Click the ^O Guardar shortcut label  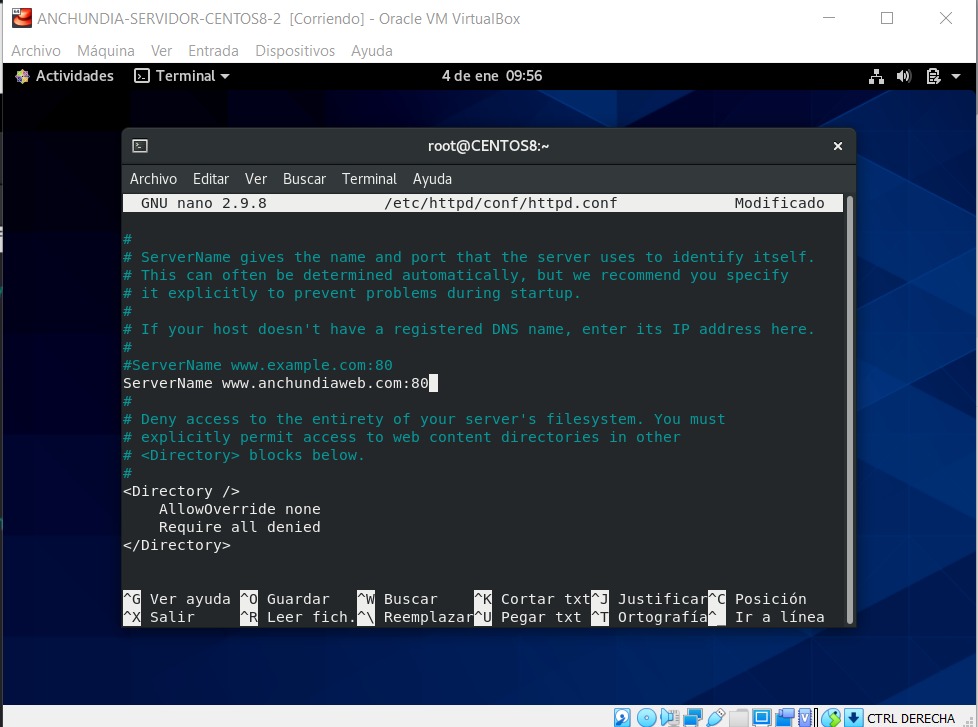tap(284, 599)
